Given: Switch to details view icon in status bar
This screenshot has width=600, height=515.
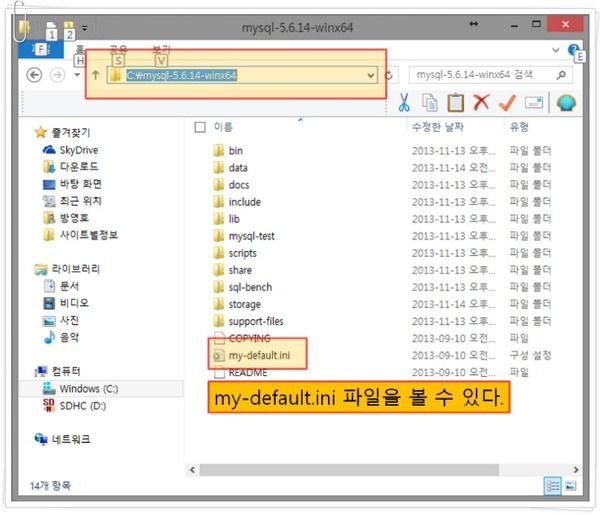Looking at the screenshot, I should (552, 486).
